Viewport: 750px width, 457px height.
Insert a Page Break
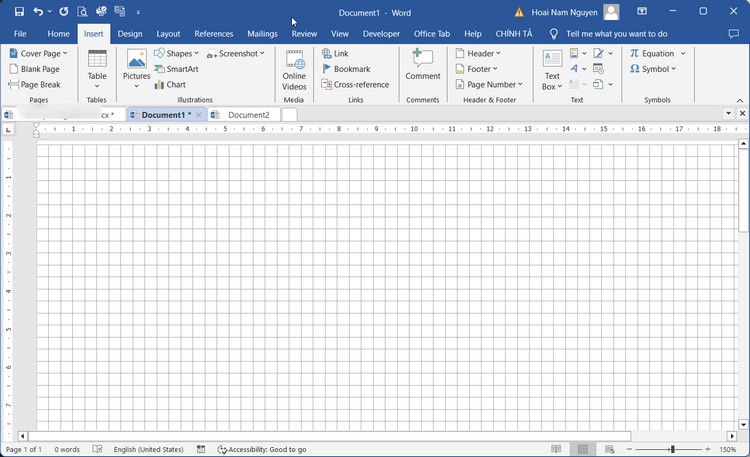click(x=34, y=85)
